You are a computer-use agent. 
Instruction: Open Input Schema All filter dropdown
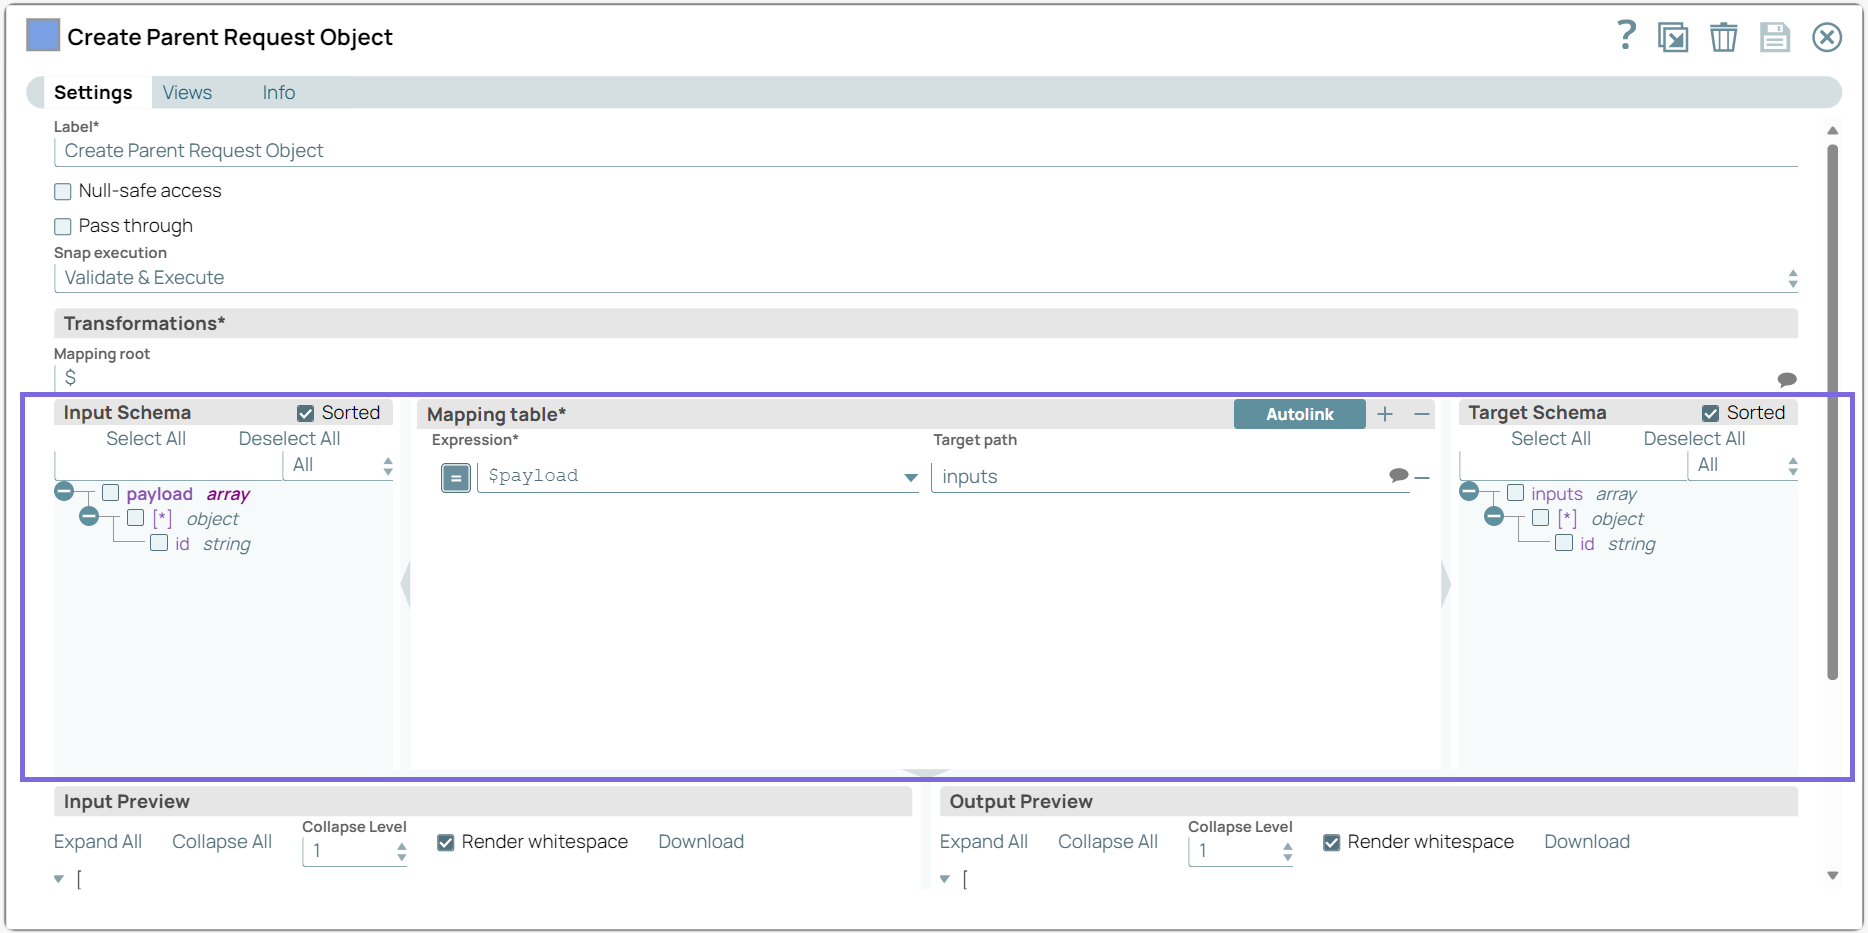[x=339, y=465]
